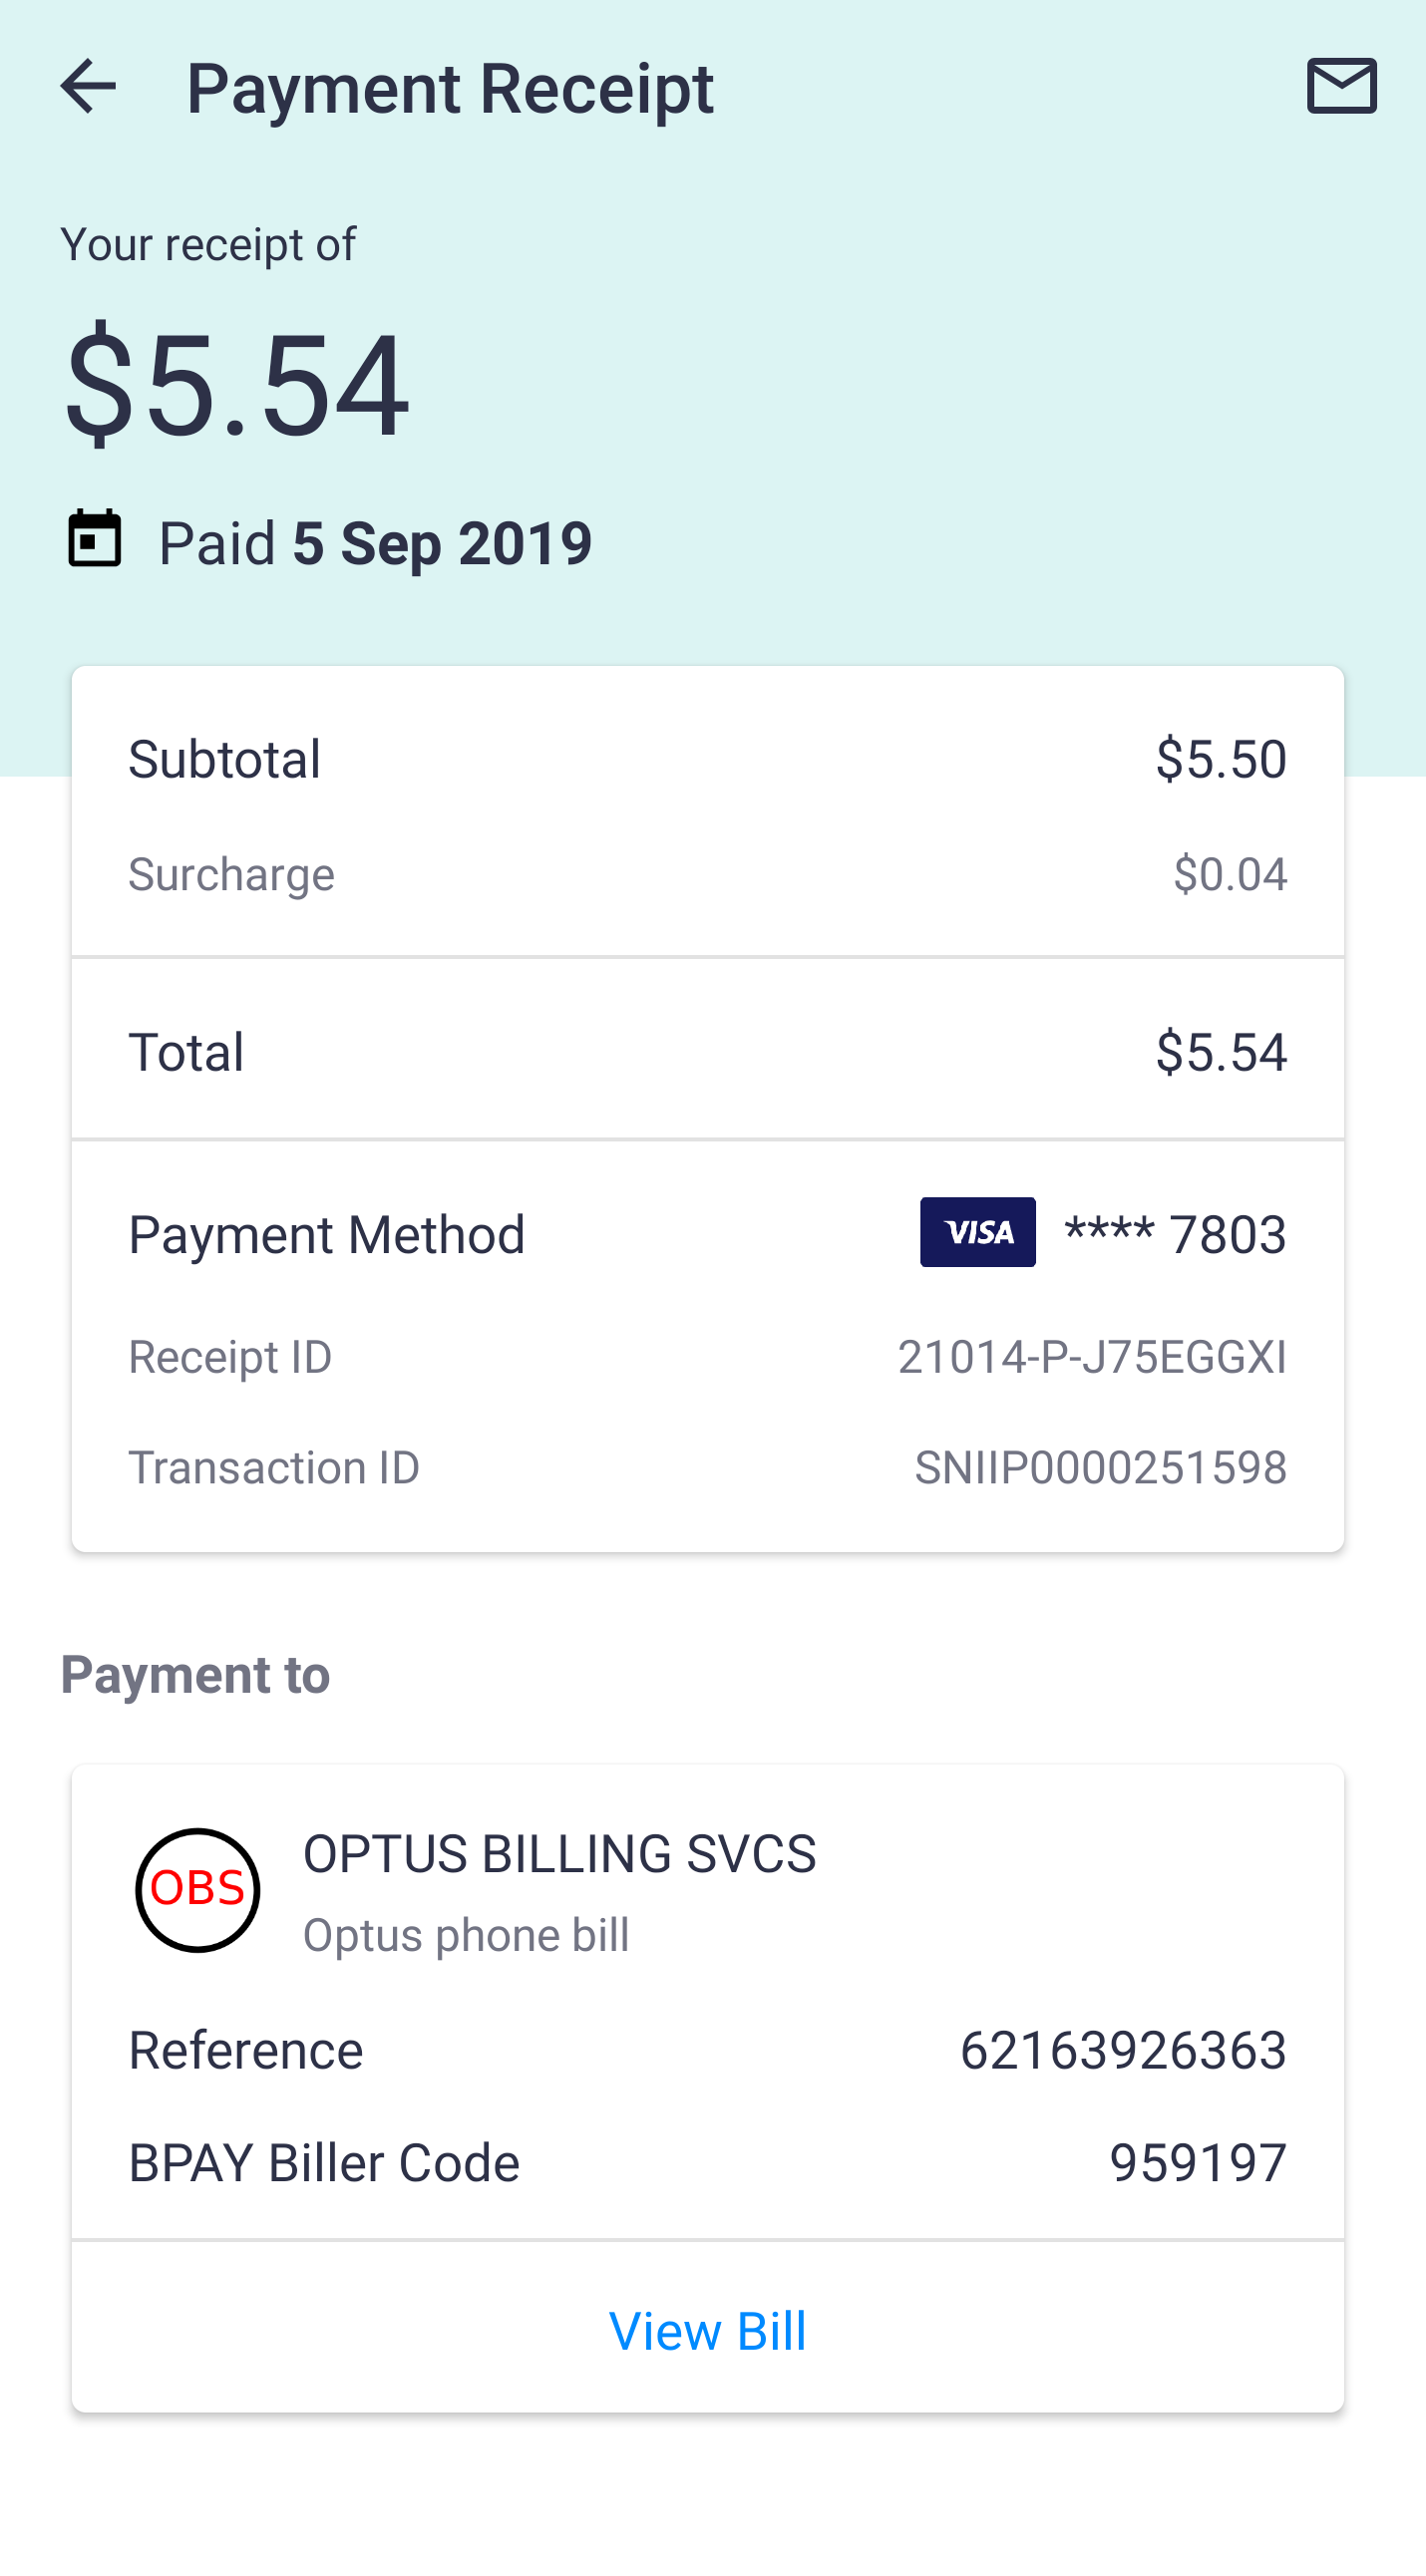
Task: Tap the Payment to section heading
Action: 195,1674
